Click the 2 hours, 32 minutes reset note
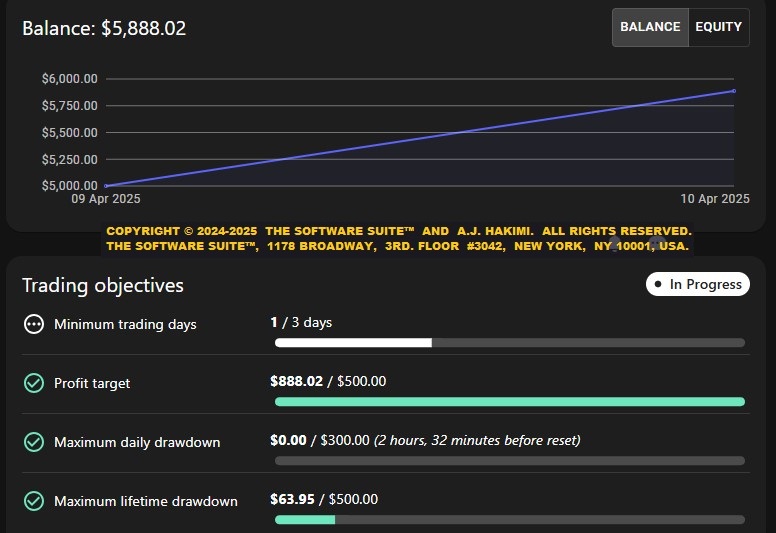Viewport: 776px width, 533px height. (x=477, y=440)
